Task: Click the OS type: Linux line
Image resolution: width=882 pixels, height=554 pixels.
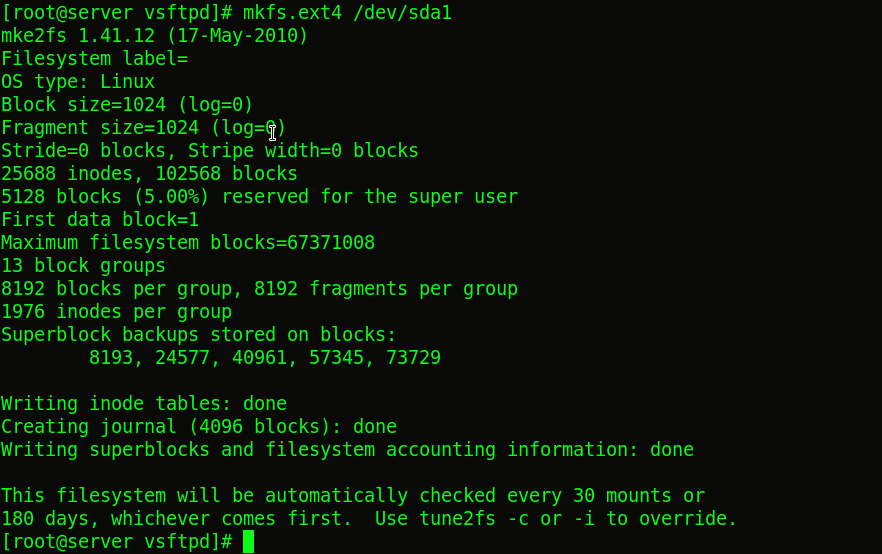Action: (x=78, y=82)
